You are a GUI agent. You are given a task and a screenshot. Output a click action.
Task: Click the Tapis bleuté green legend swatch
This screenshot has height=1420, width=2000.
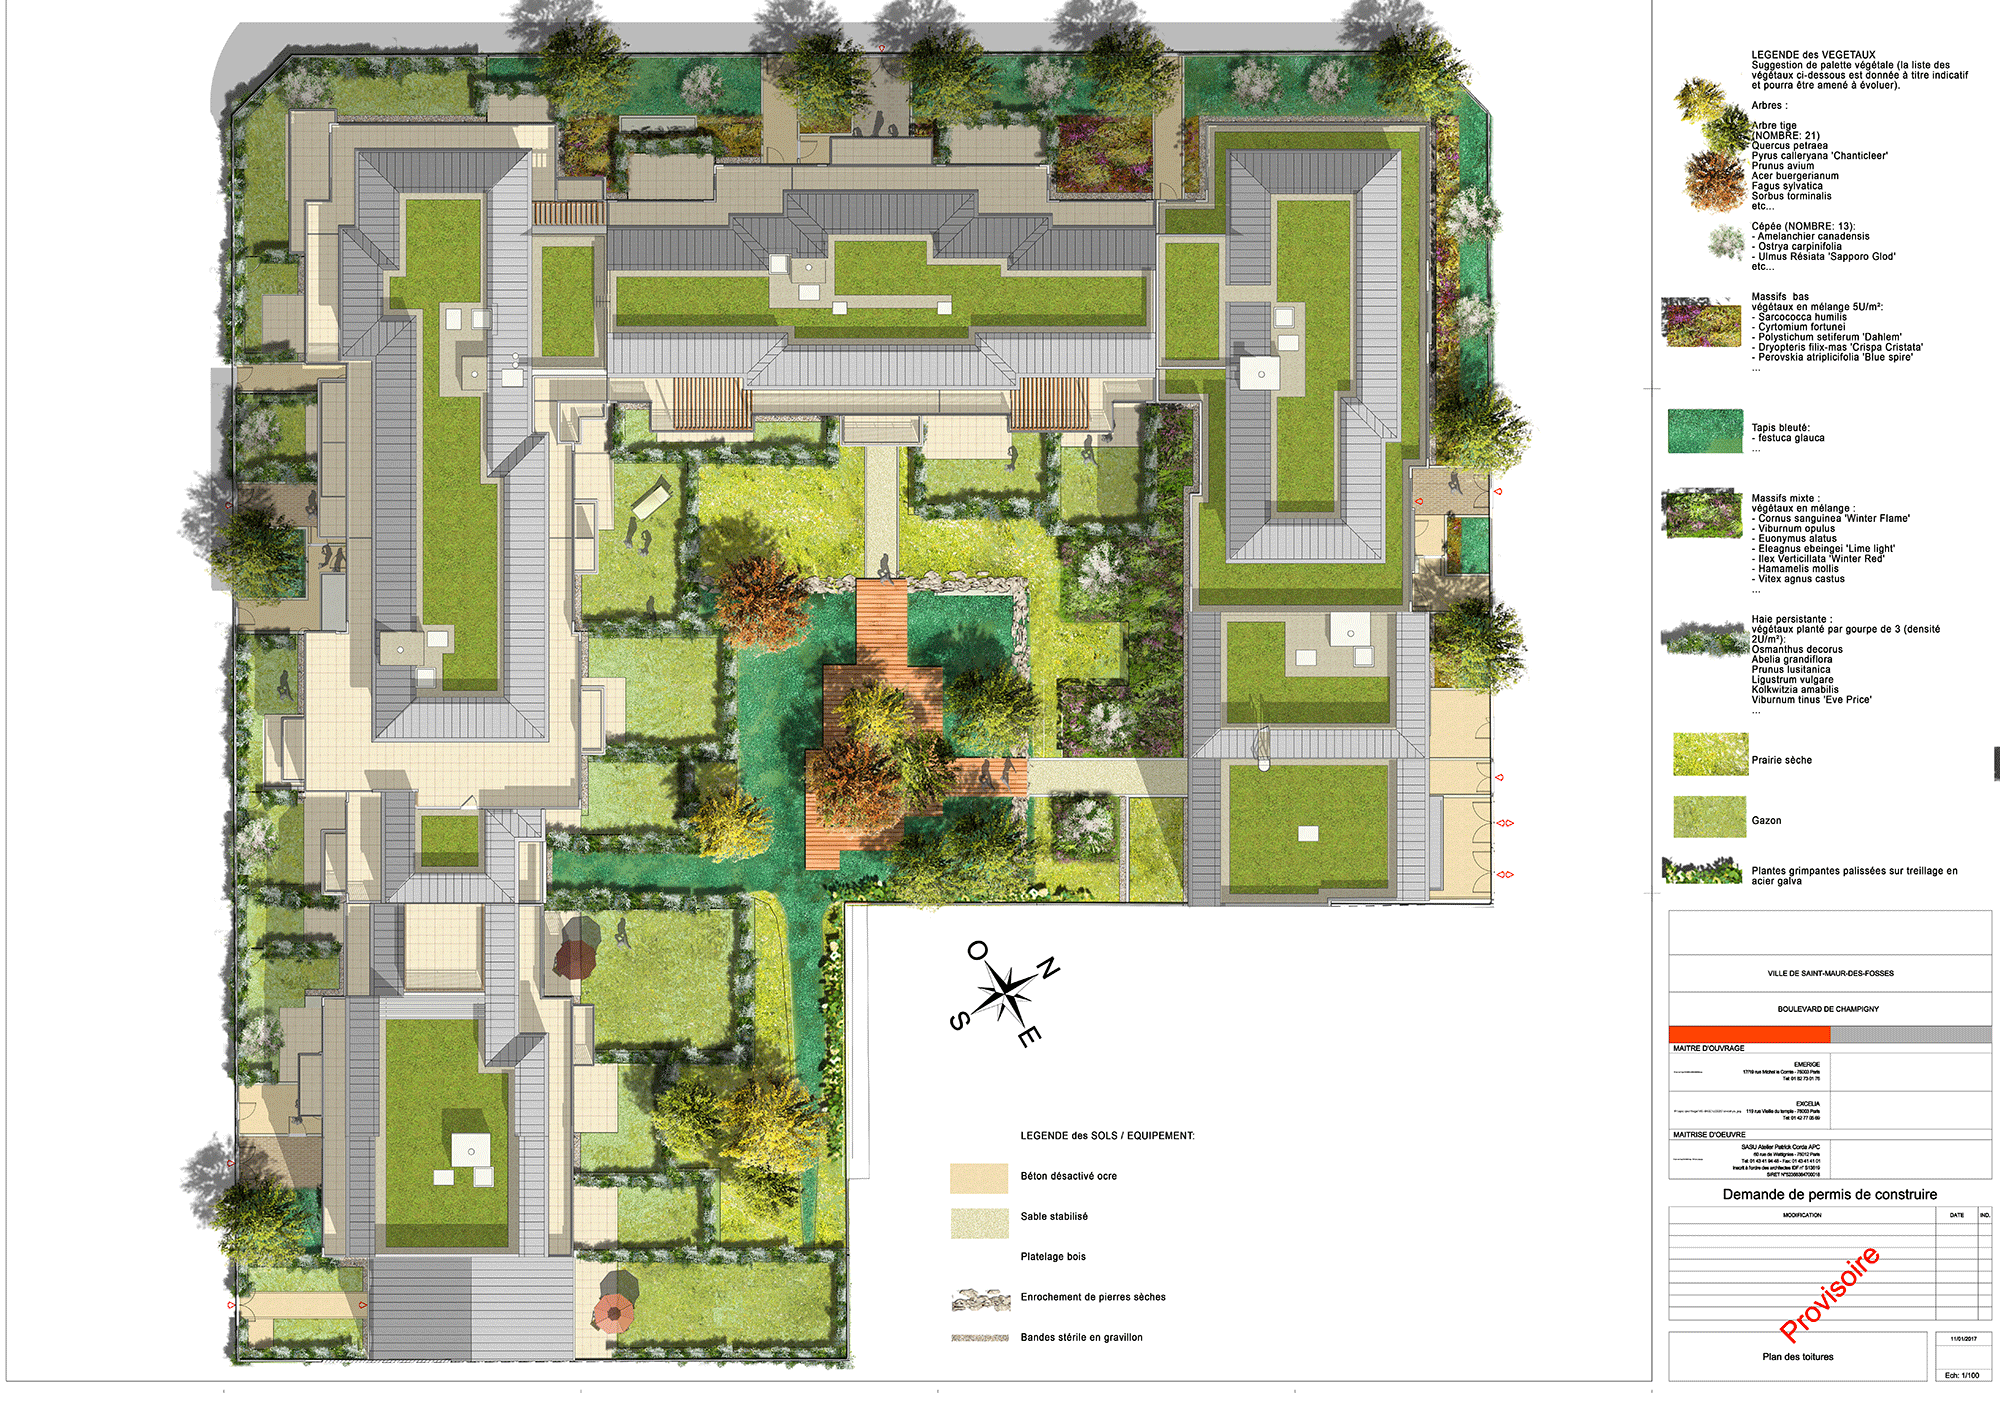(1705, 431)
